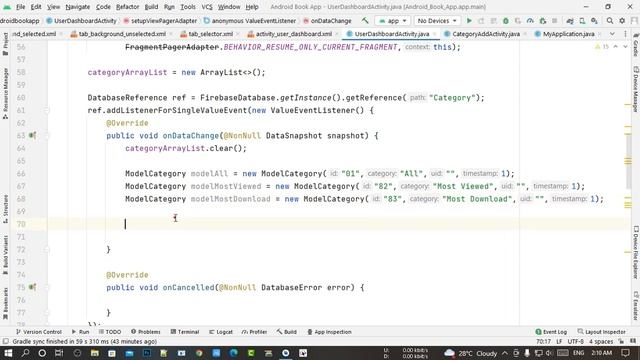
Task: Open the No Devices selector dropdown
Action: 437,20
